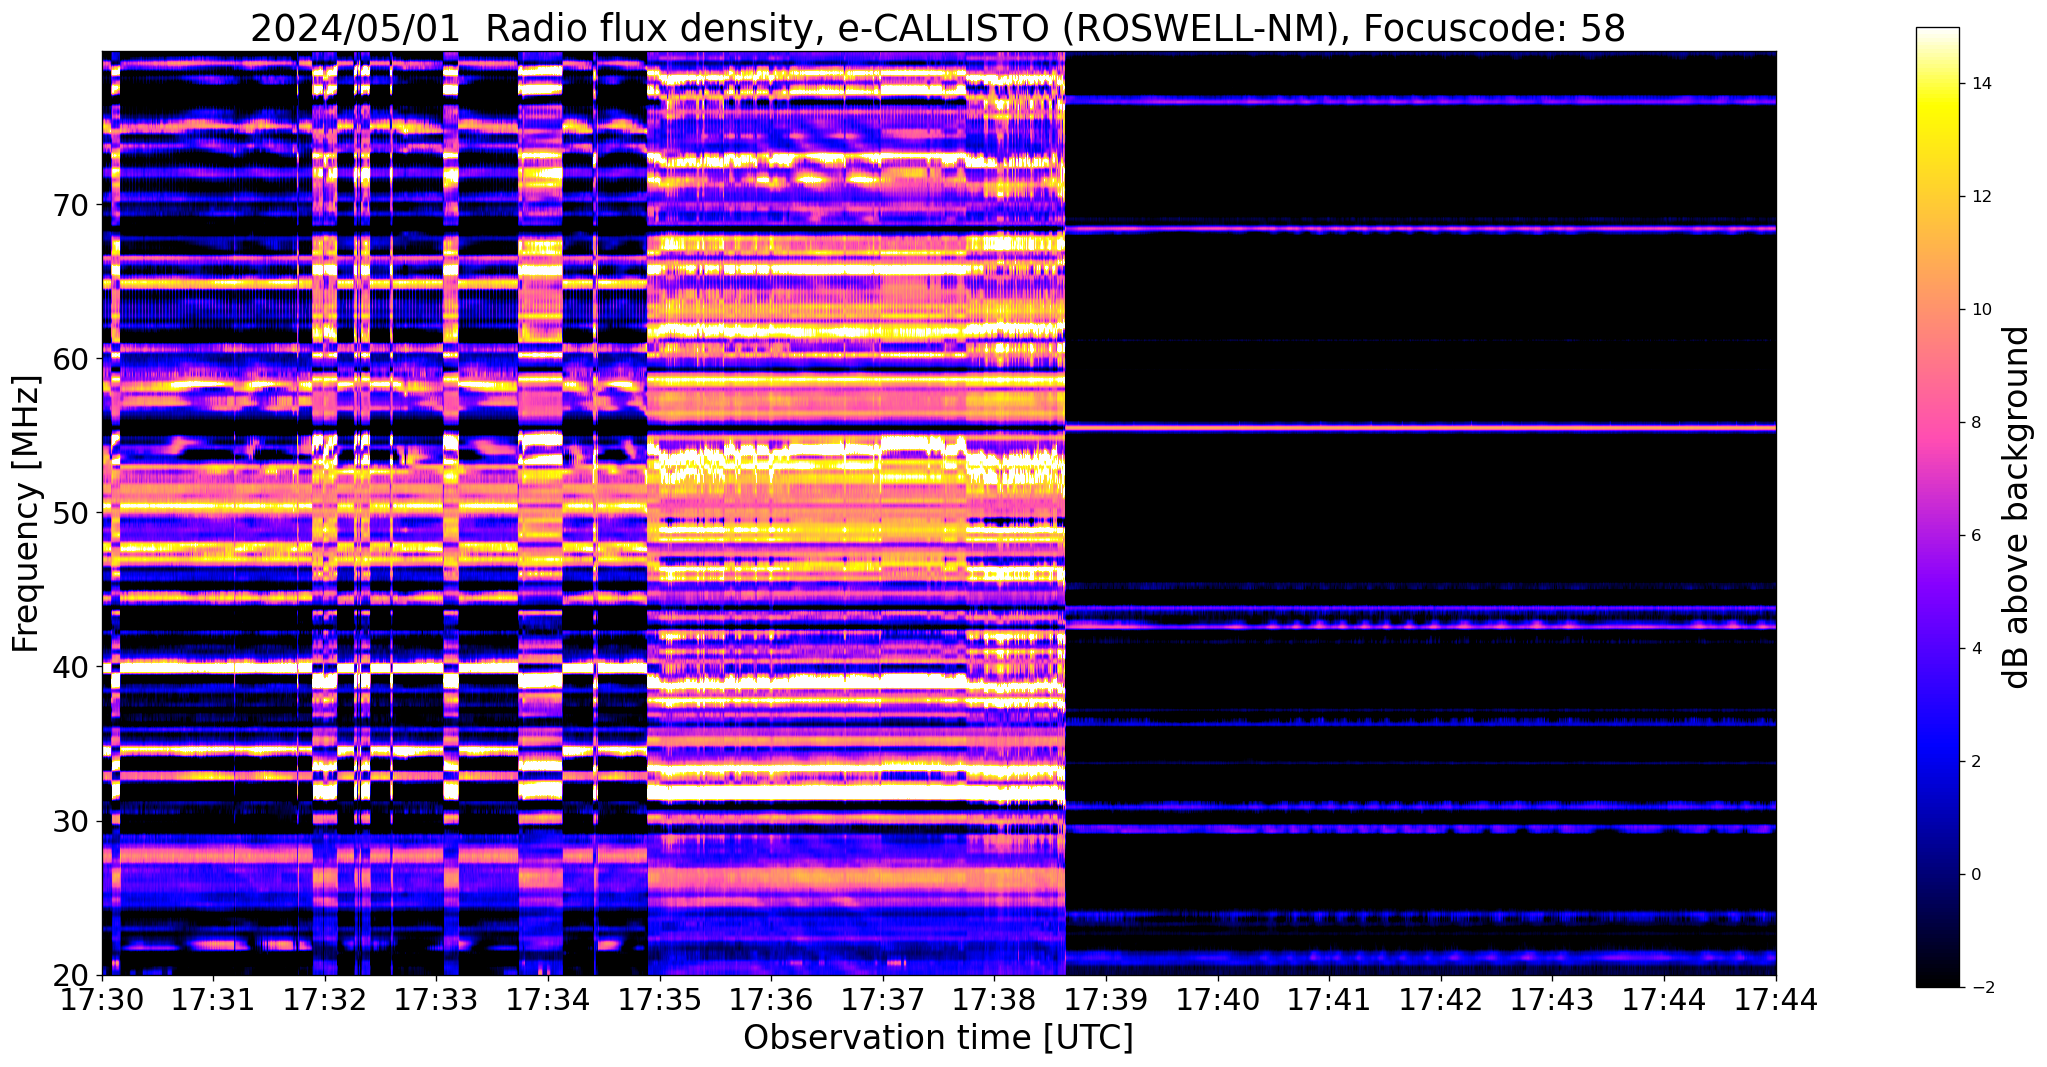Click the 20 MHz frequency tick label
This screenshot has width=2047, height=1067.
[73, 975]
